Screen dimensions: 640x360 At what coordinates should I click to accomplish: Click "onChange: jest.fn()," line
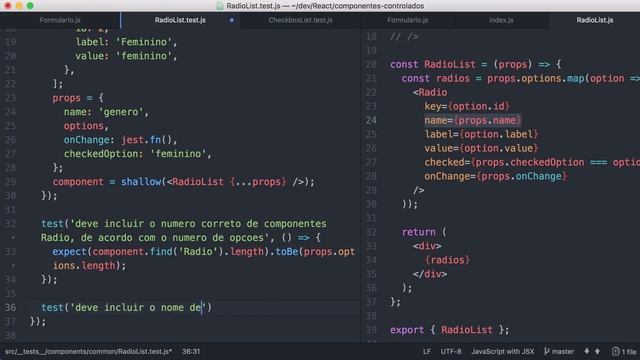[120, 140]
